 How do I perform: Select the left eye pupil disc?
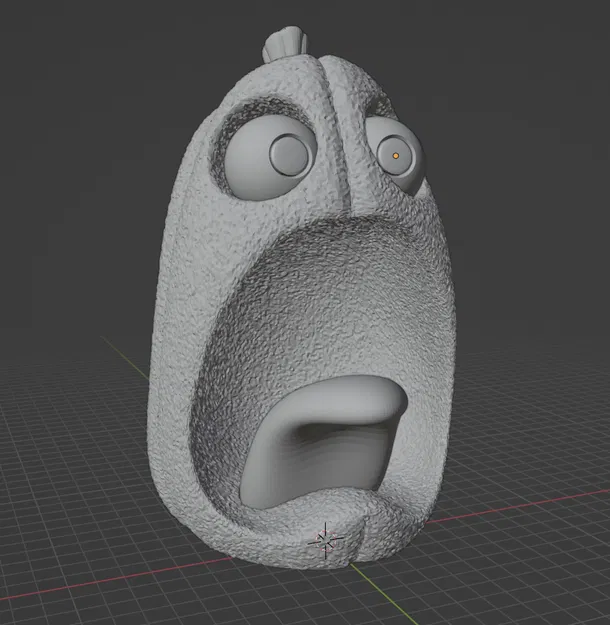point(289,156)
